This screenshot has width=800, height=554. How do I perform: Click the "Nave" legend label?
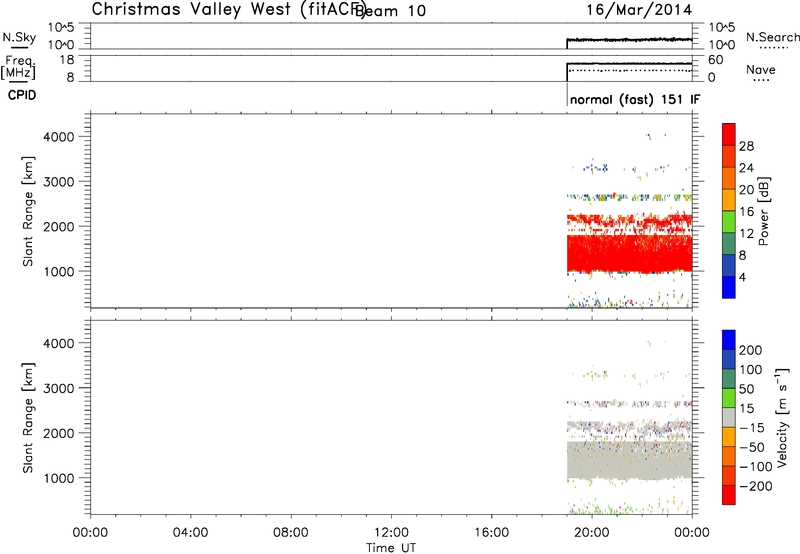point(761,69)
